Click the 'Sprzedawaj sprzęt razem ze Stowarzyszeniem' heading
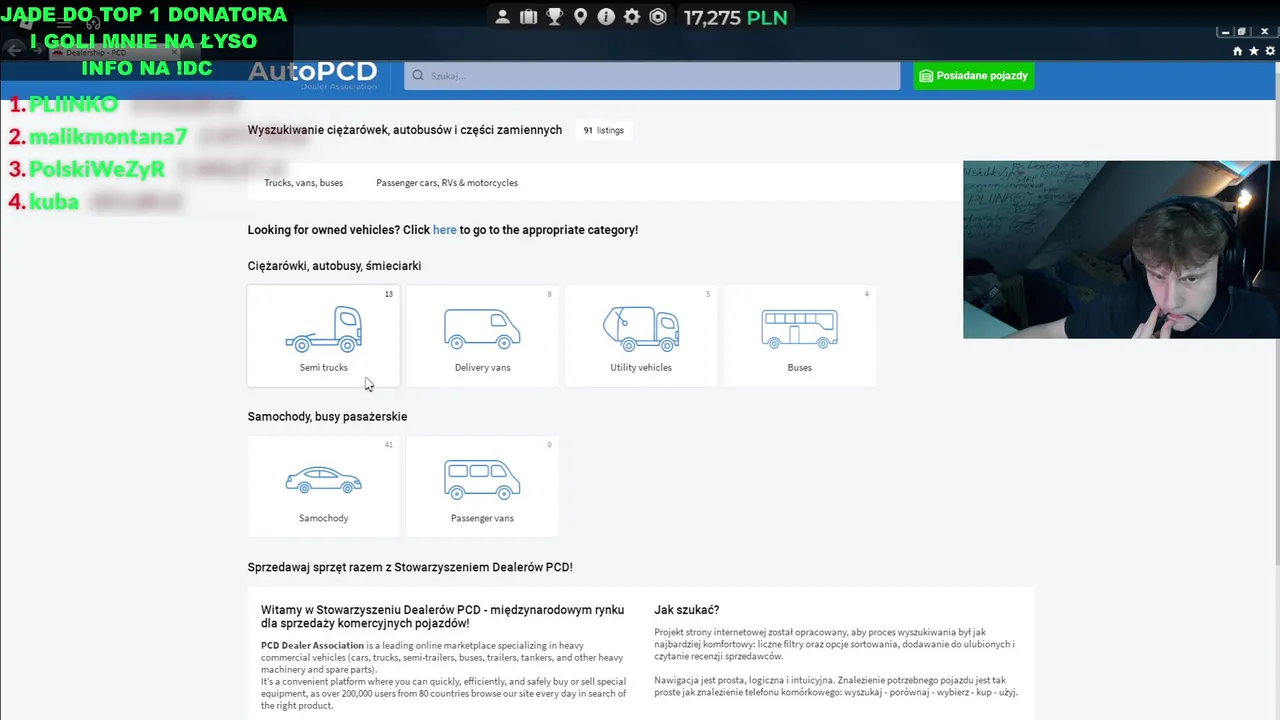 pyautogui.click(x=410, y=567)
